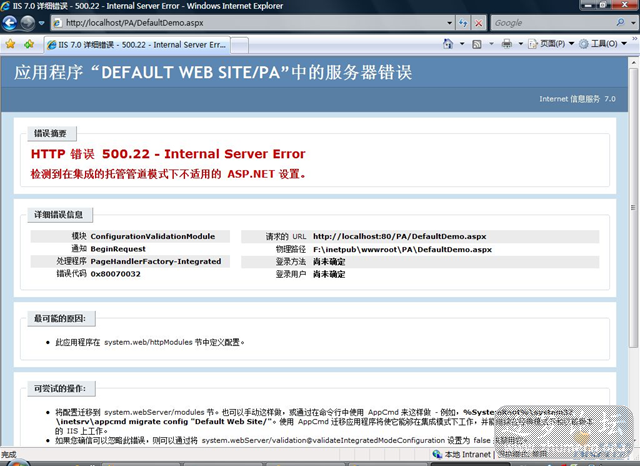This screenshot has height=466, width=640.
Task: Click the 可尝试的操作 section label
Action: [x=60, y=388]
